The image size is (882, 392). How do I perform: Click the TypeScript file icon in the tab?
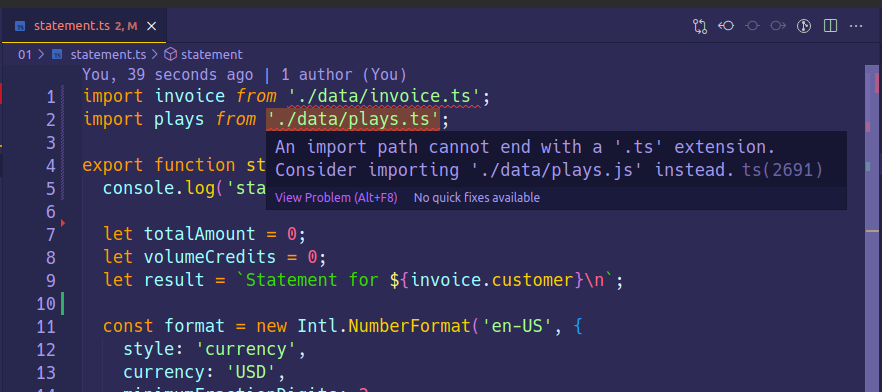pos(20,26)
